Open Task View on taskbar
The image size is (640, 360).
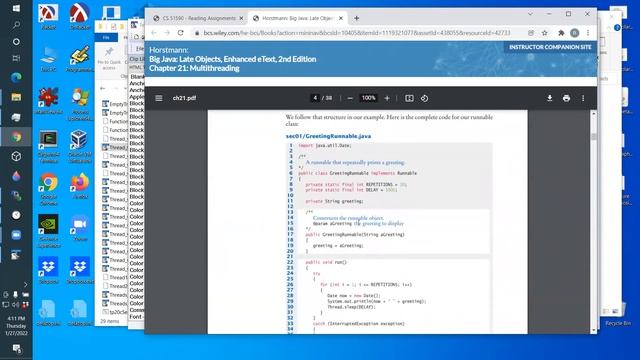tap(16, 58)
